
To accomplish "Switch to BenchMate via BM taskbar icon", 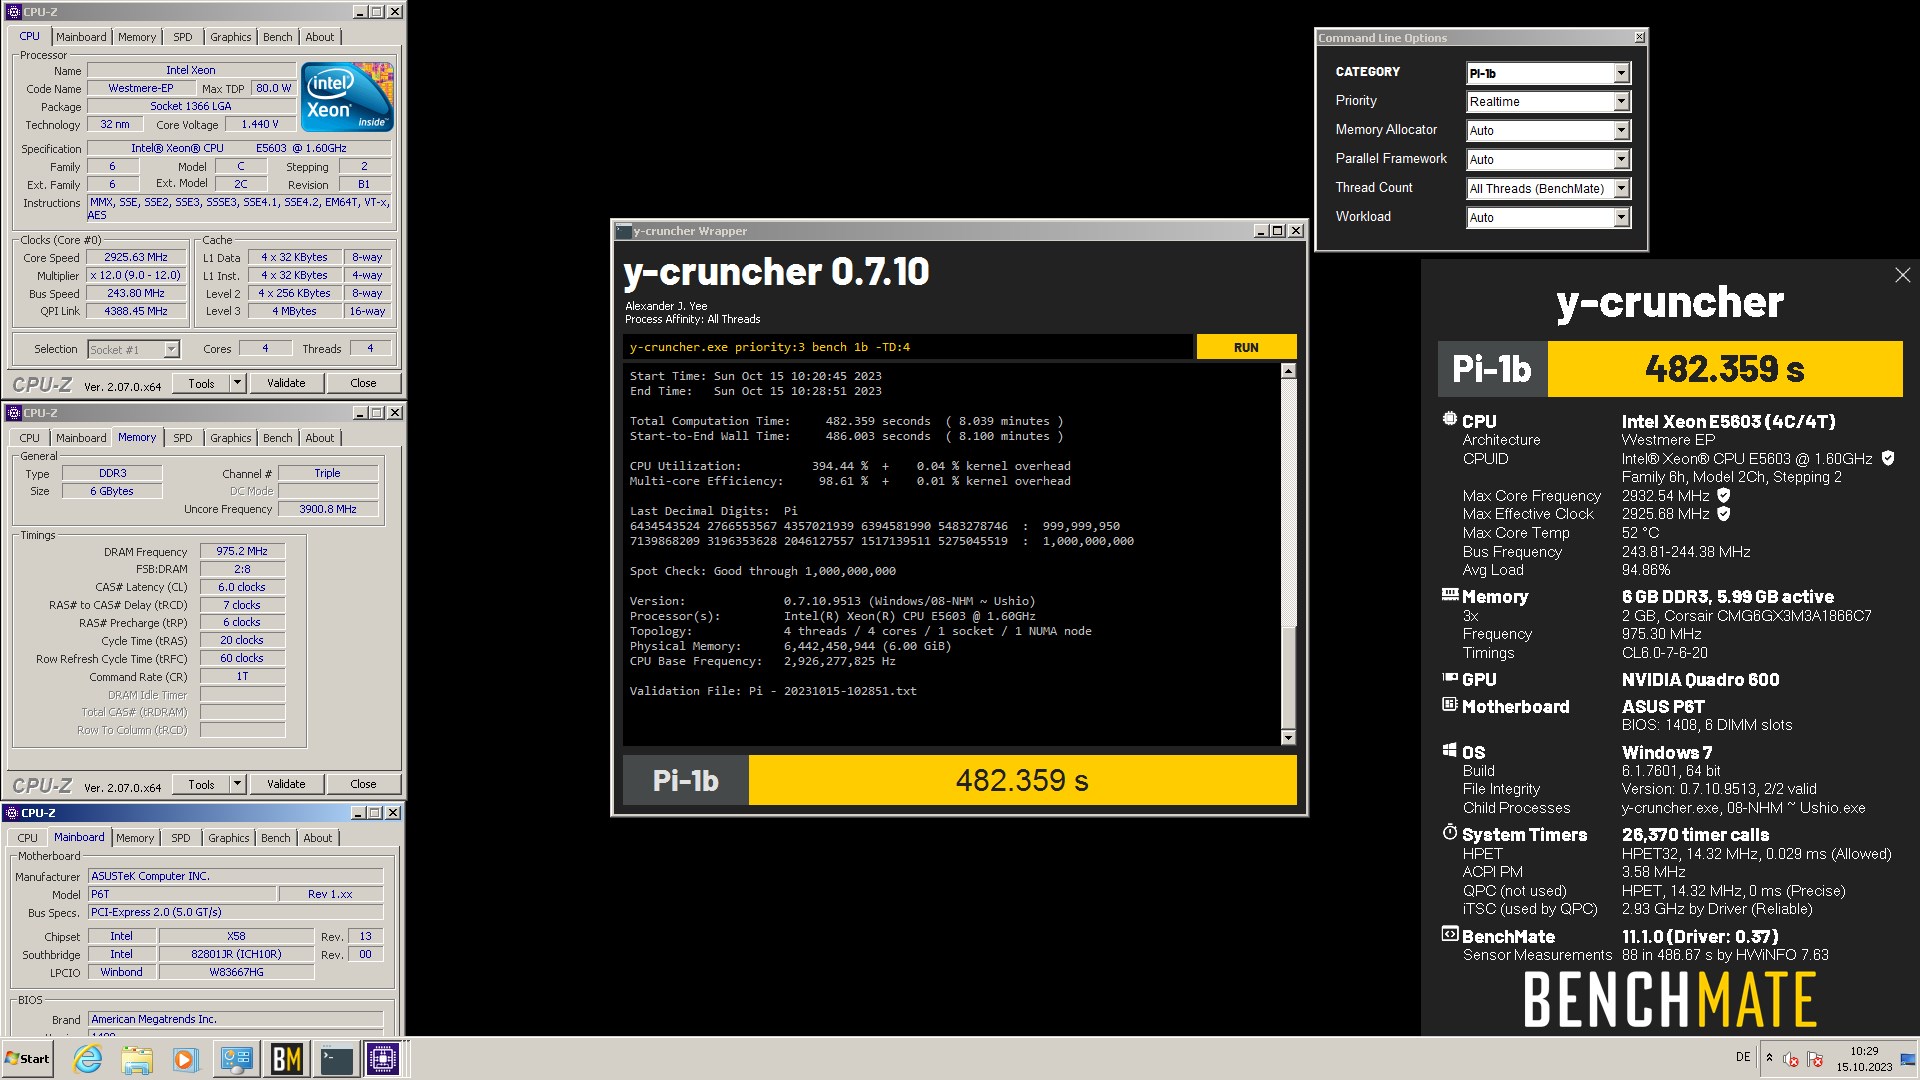I will pyautogui.click(x=287, y=1059).
